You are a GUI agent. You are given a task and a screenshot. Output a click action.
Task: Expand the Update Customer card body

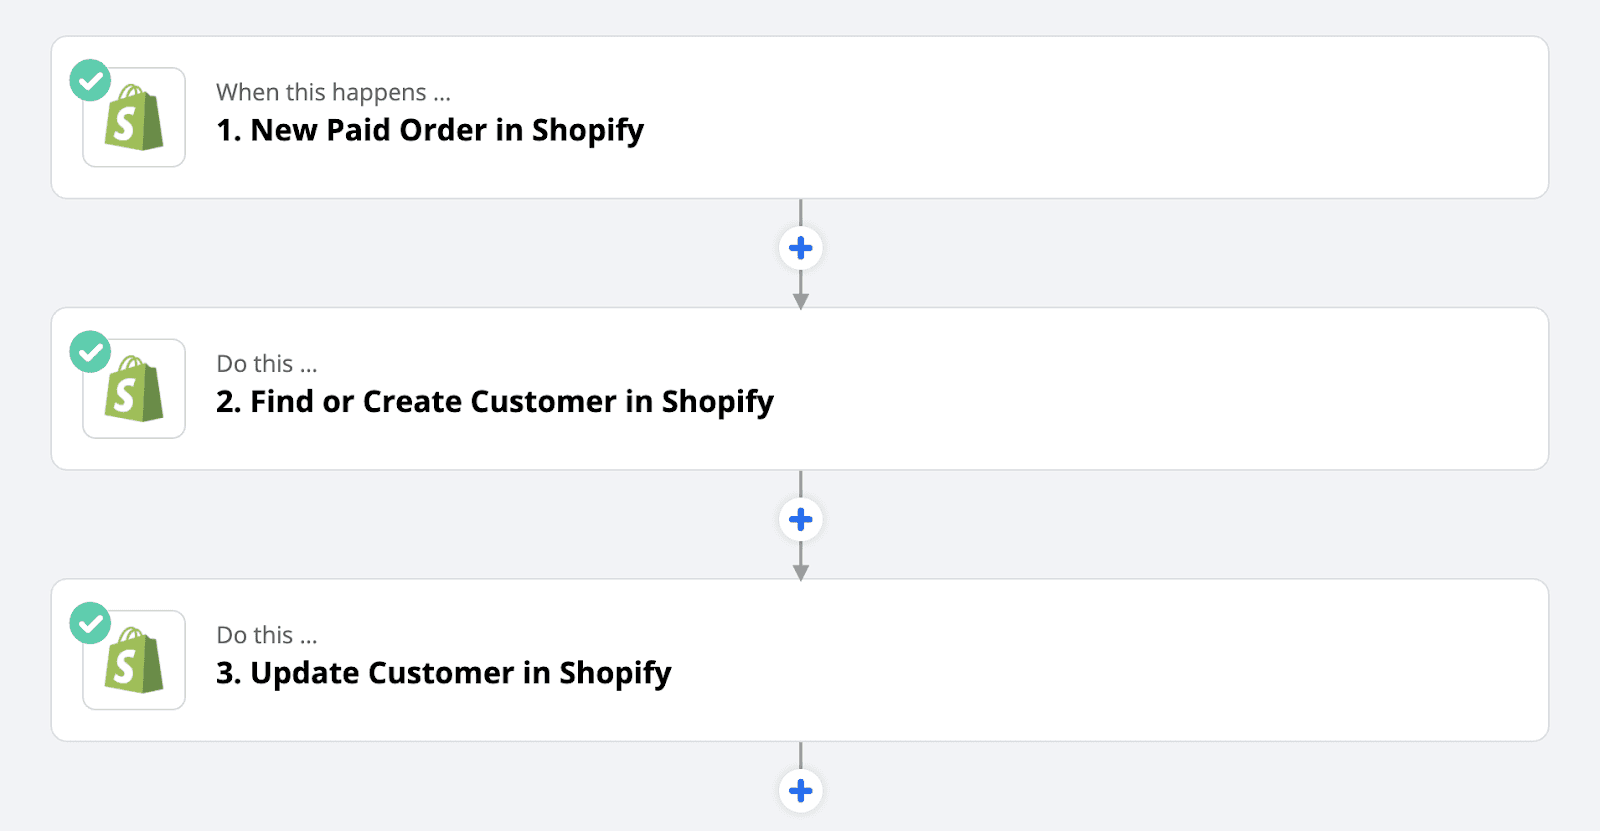tap(1100, 661)
